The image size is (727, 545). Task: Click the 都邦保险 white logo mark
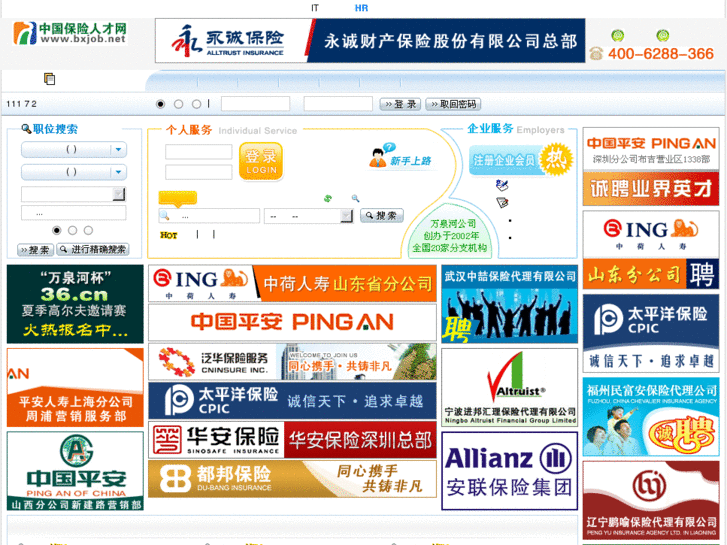[175, 479]
